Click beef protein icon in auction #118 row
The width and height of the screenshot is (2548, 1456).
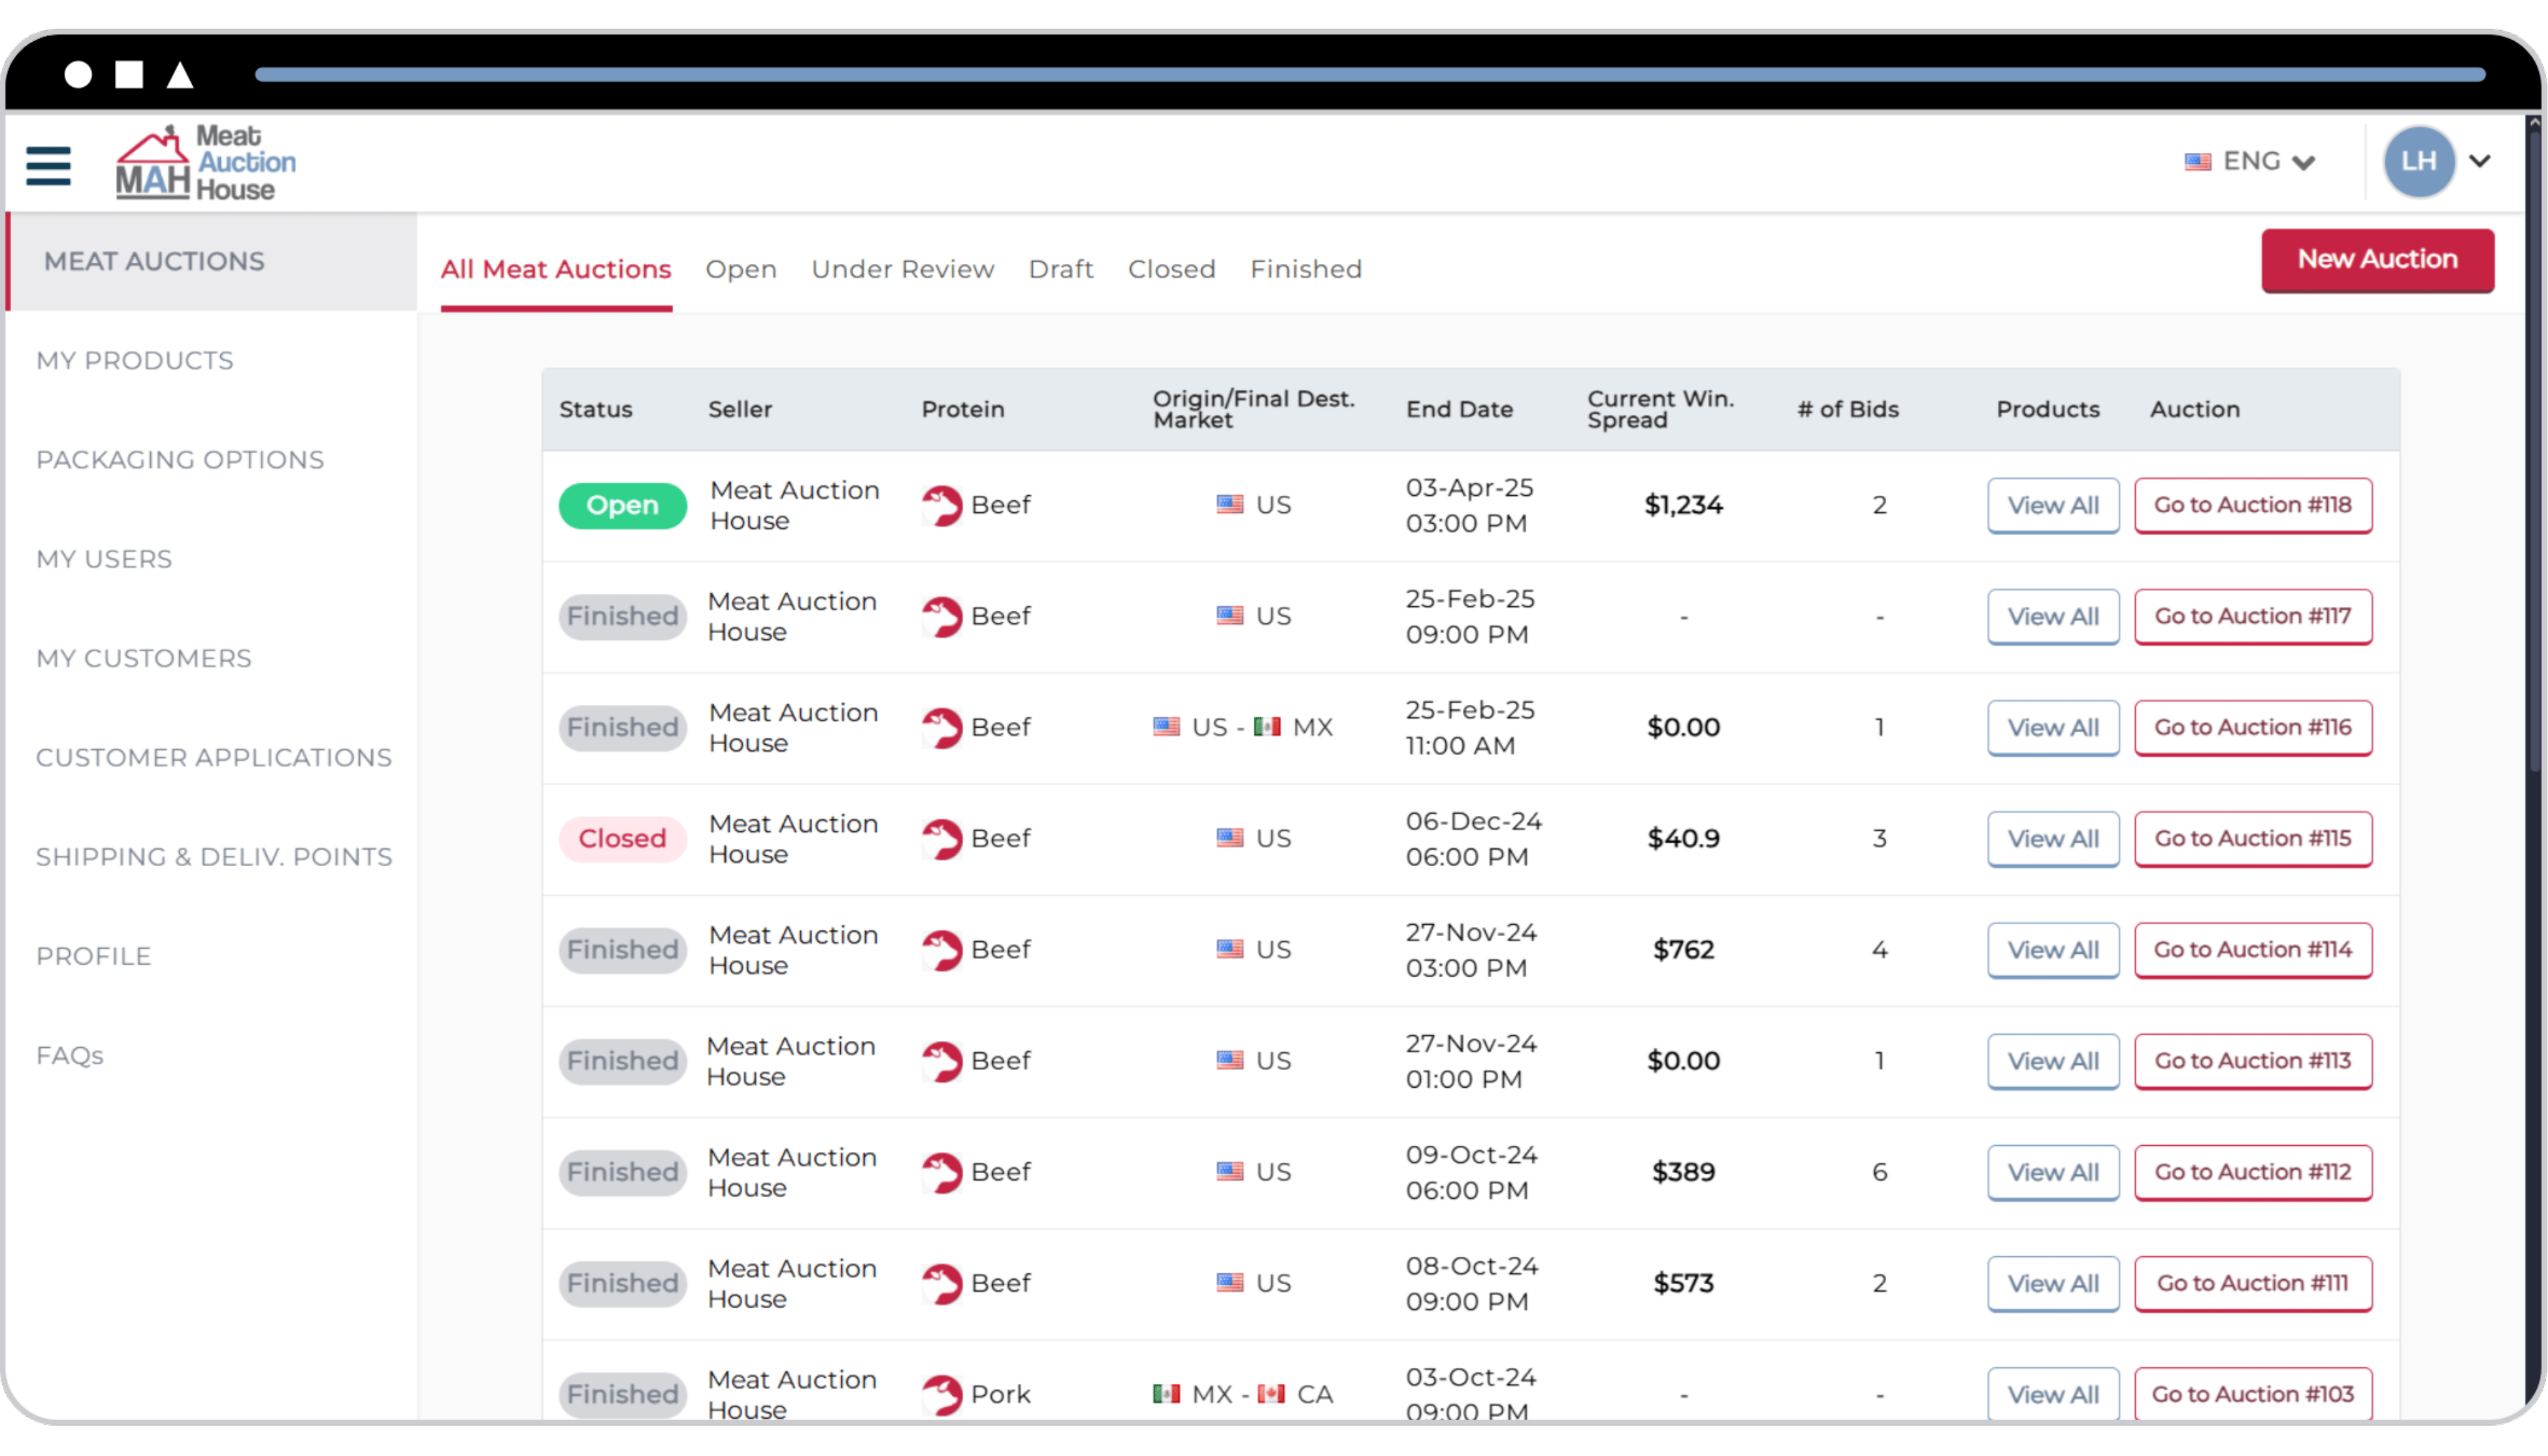click(941, 505)
